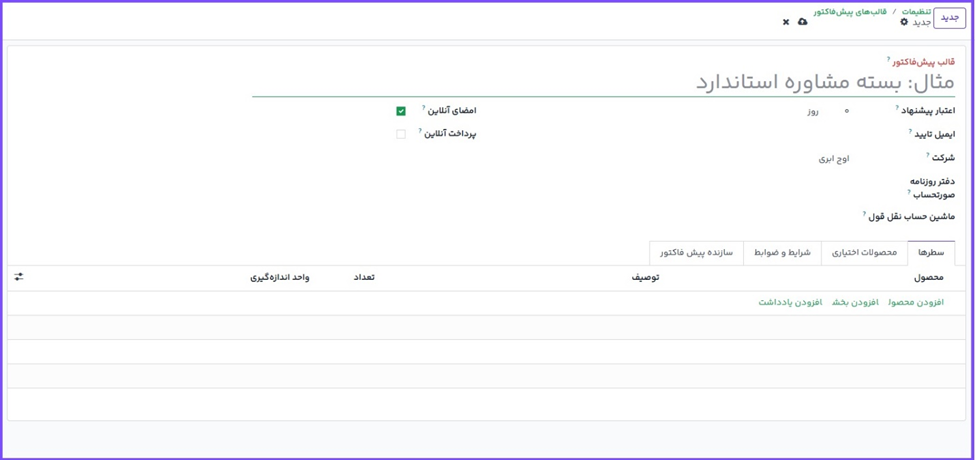Switch to the محصولات اختیاری tab

(x=864, y=253)
